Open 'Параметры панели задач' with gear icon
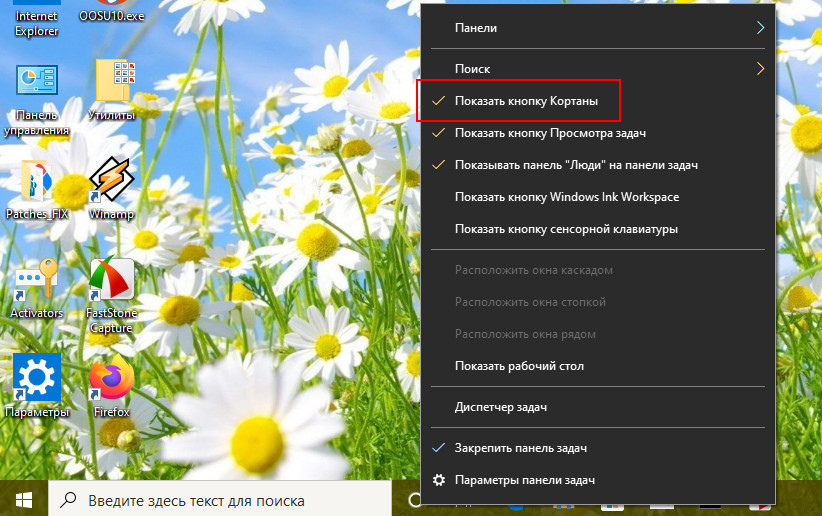Viewport: 822px width, 516px height. (598, 480)
